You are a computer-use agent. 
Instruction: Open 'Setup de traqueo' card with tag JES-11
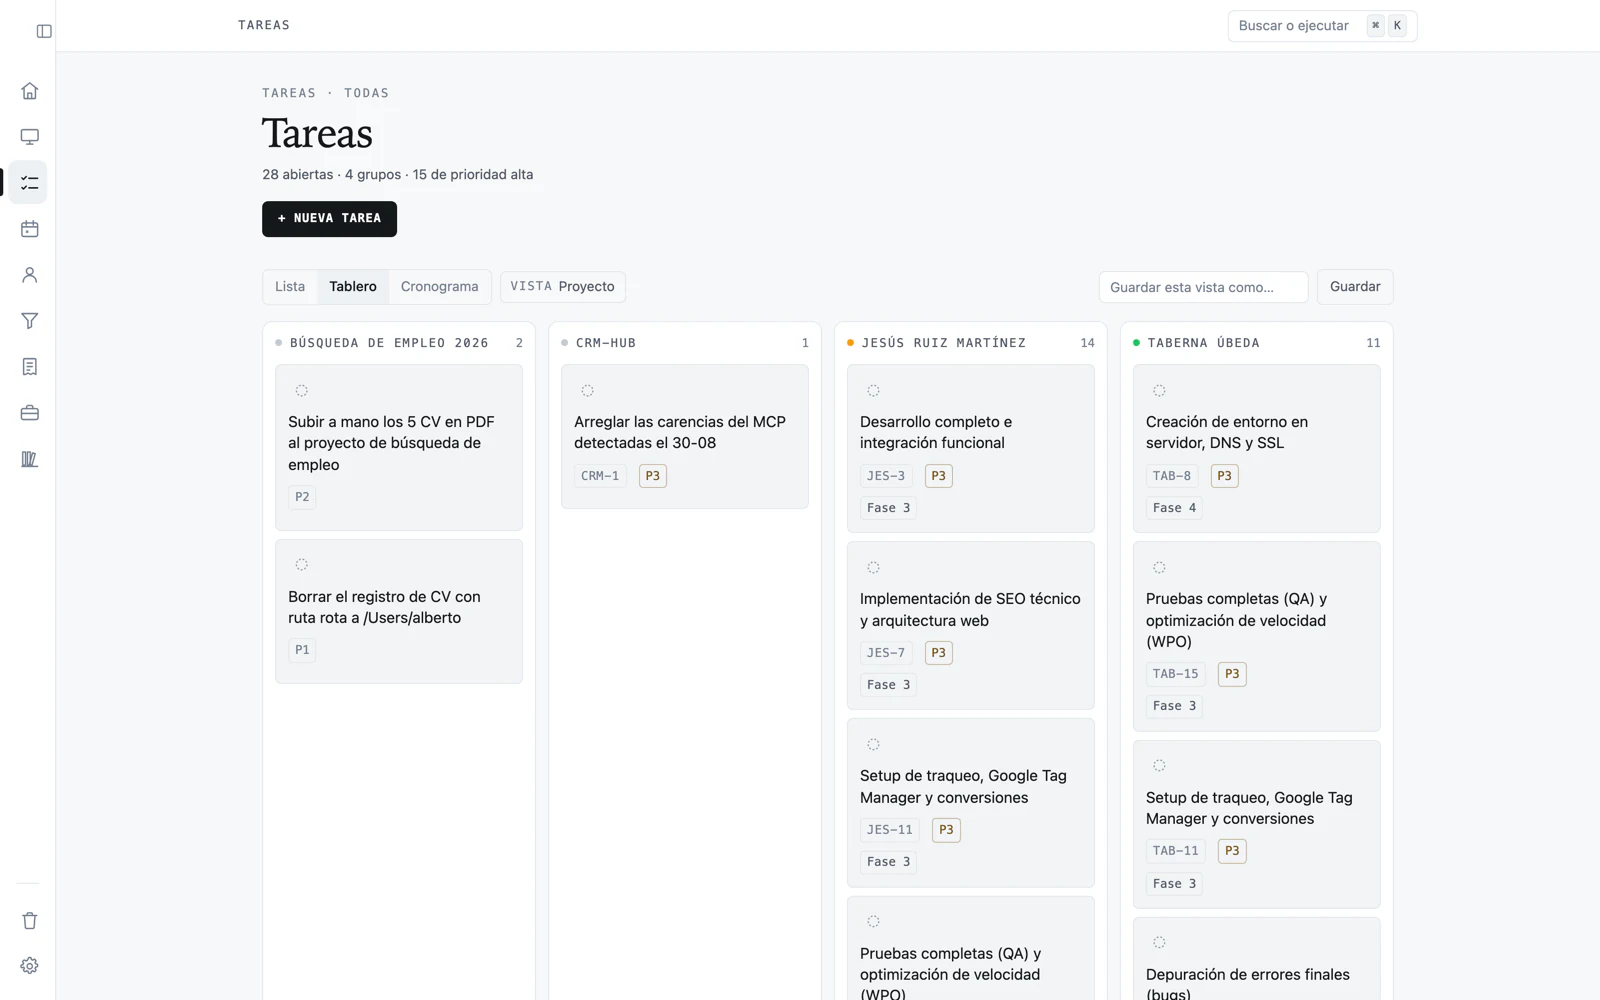(971, 803)
